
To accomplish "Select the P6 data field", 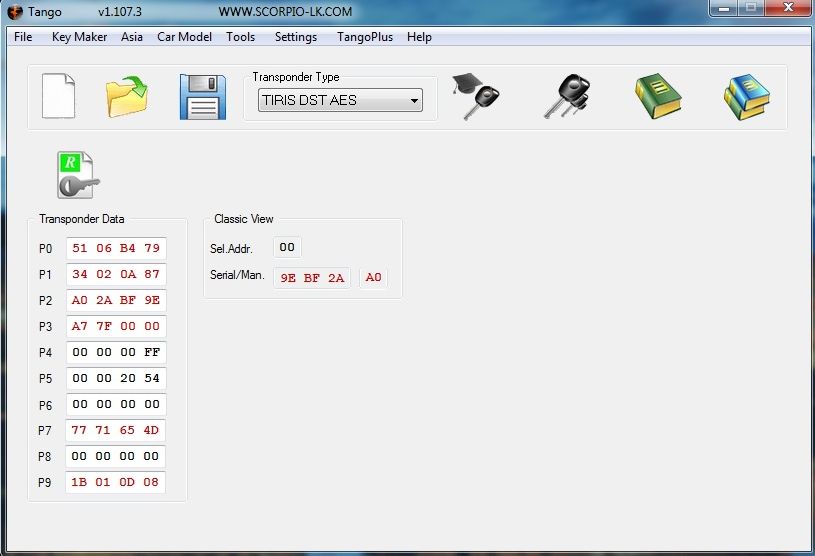I will pos(116,404).
